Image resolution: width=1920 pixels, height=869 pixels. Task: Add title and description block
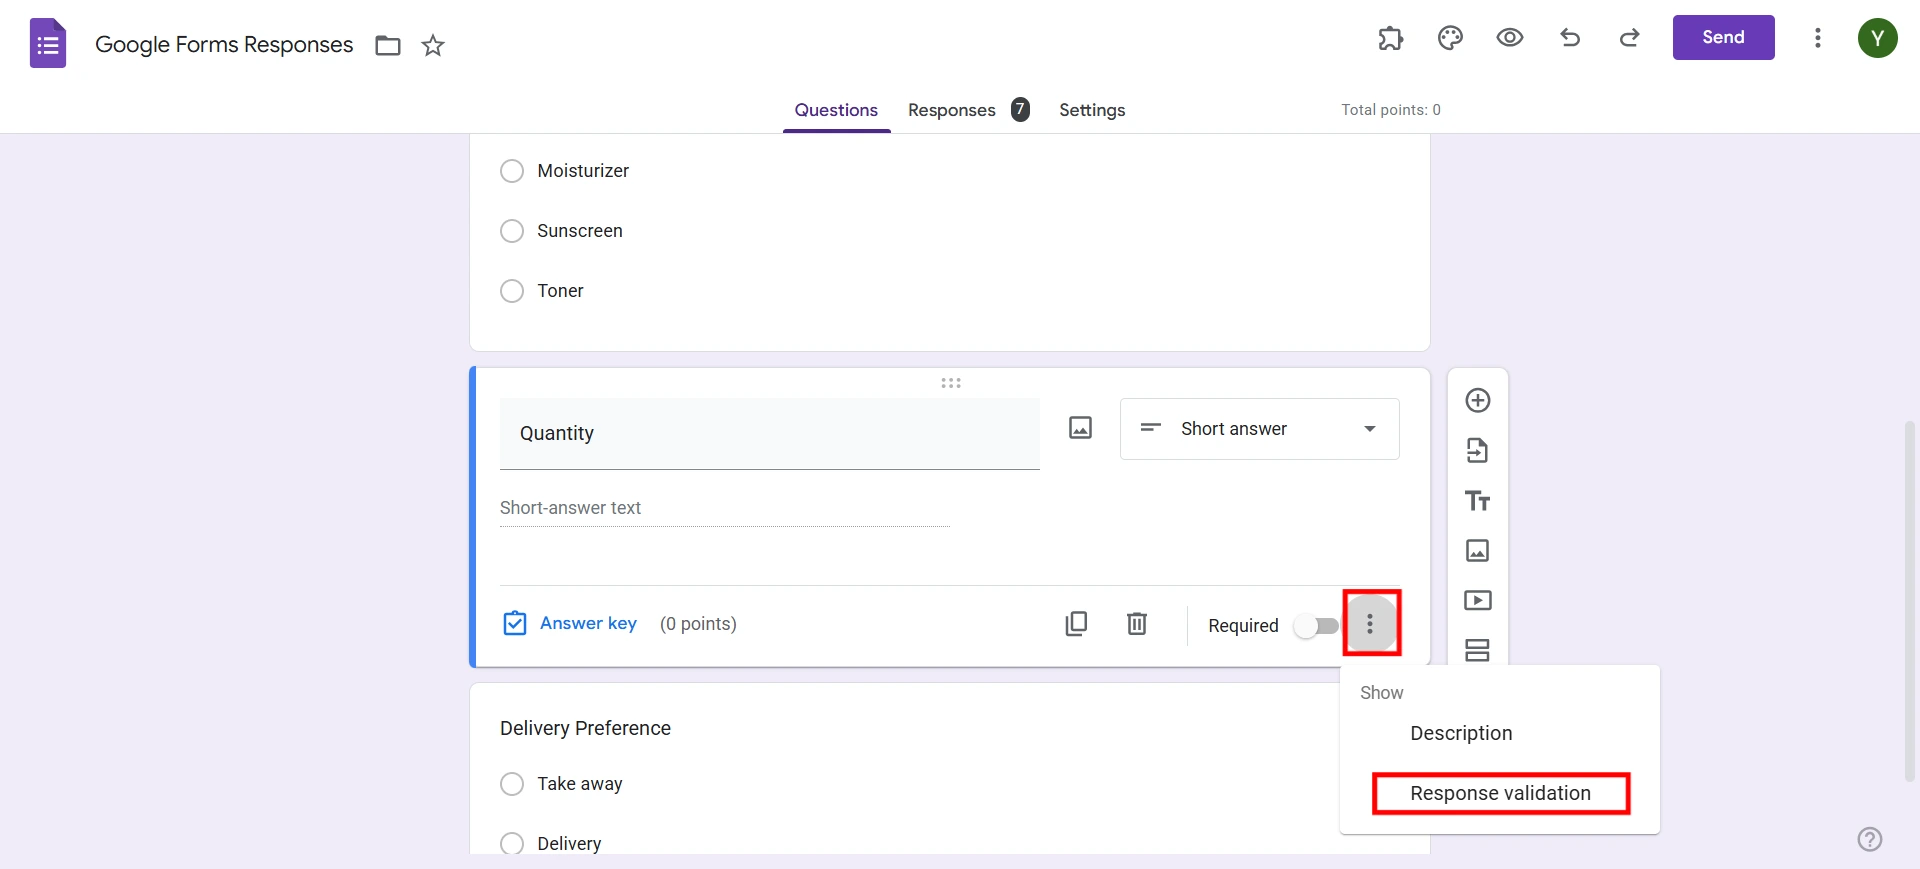(1478, 501)
